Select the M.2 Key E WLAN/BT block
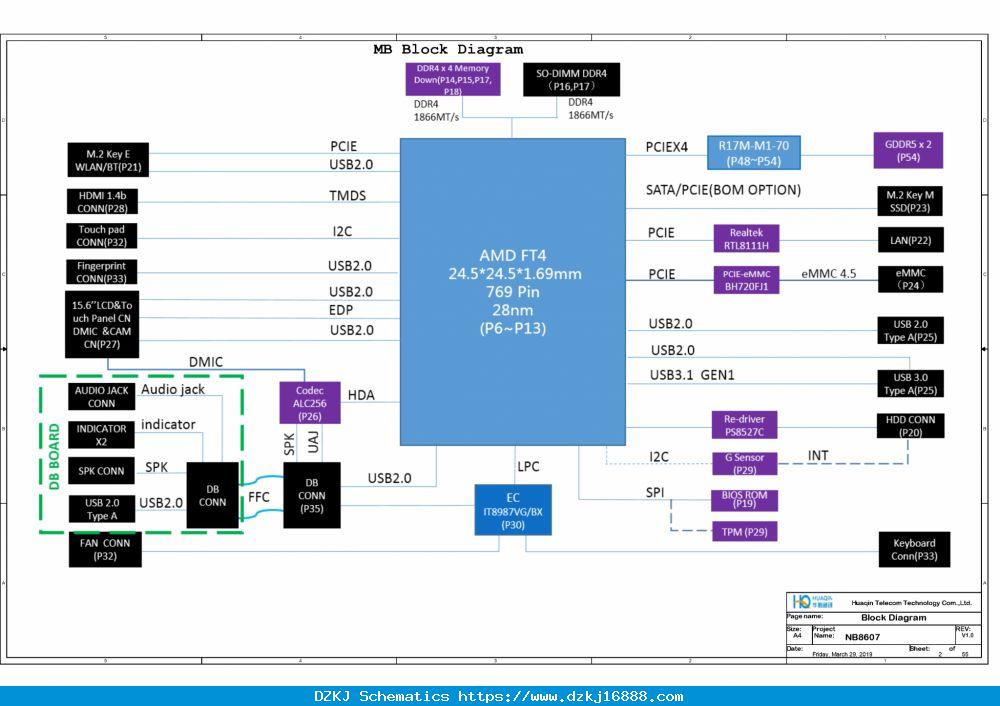 click(x=108, y=160)
